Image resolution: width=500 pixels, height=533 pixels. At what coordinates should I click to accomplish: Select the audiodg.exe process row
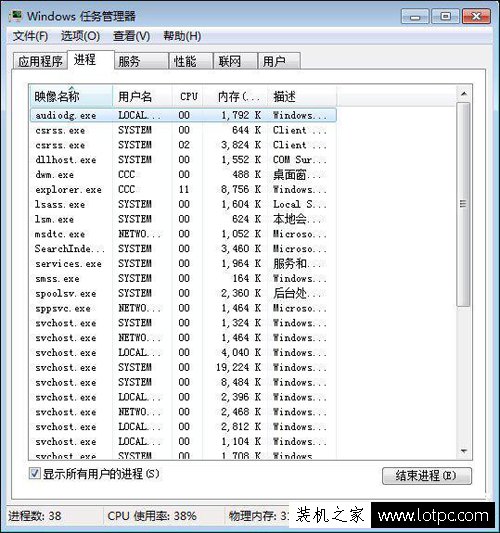click(x=183, y=115)
